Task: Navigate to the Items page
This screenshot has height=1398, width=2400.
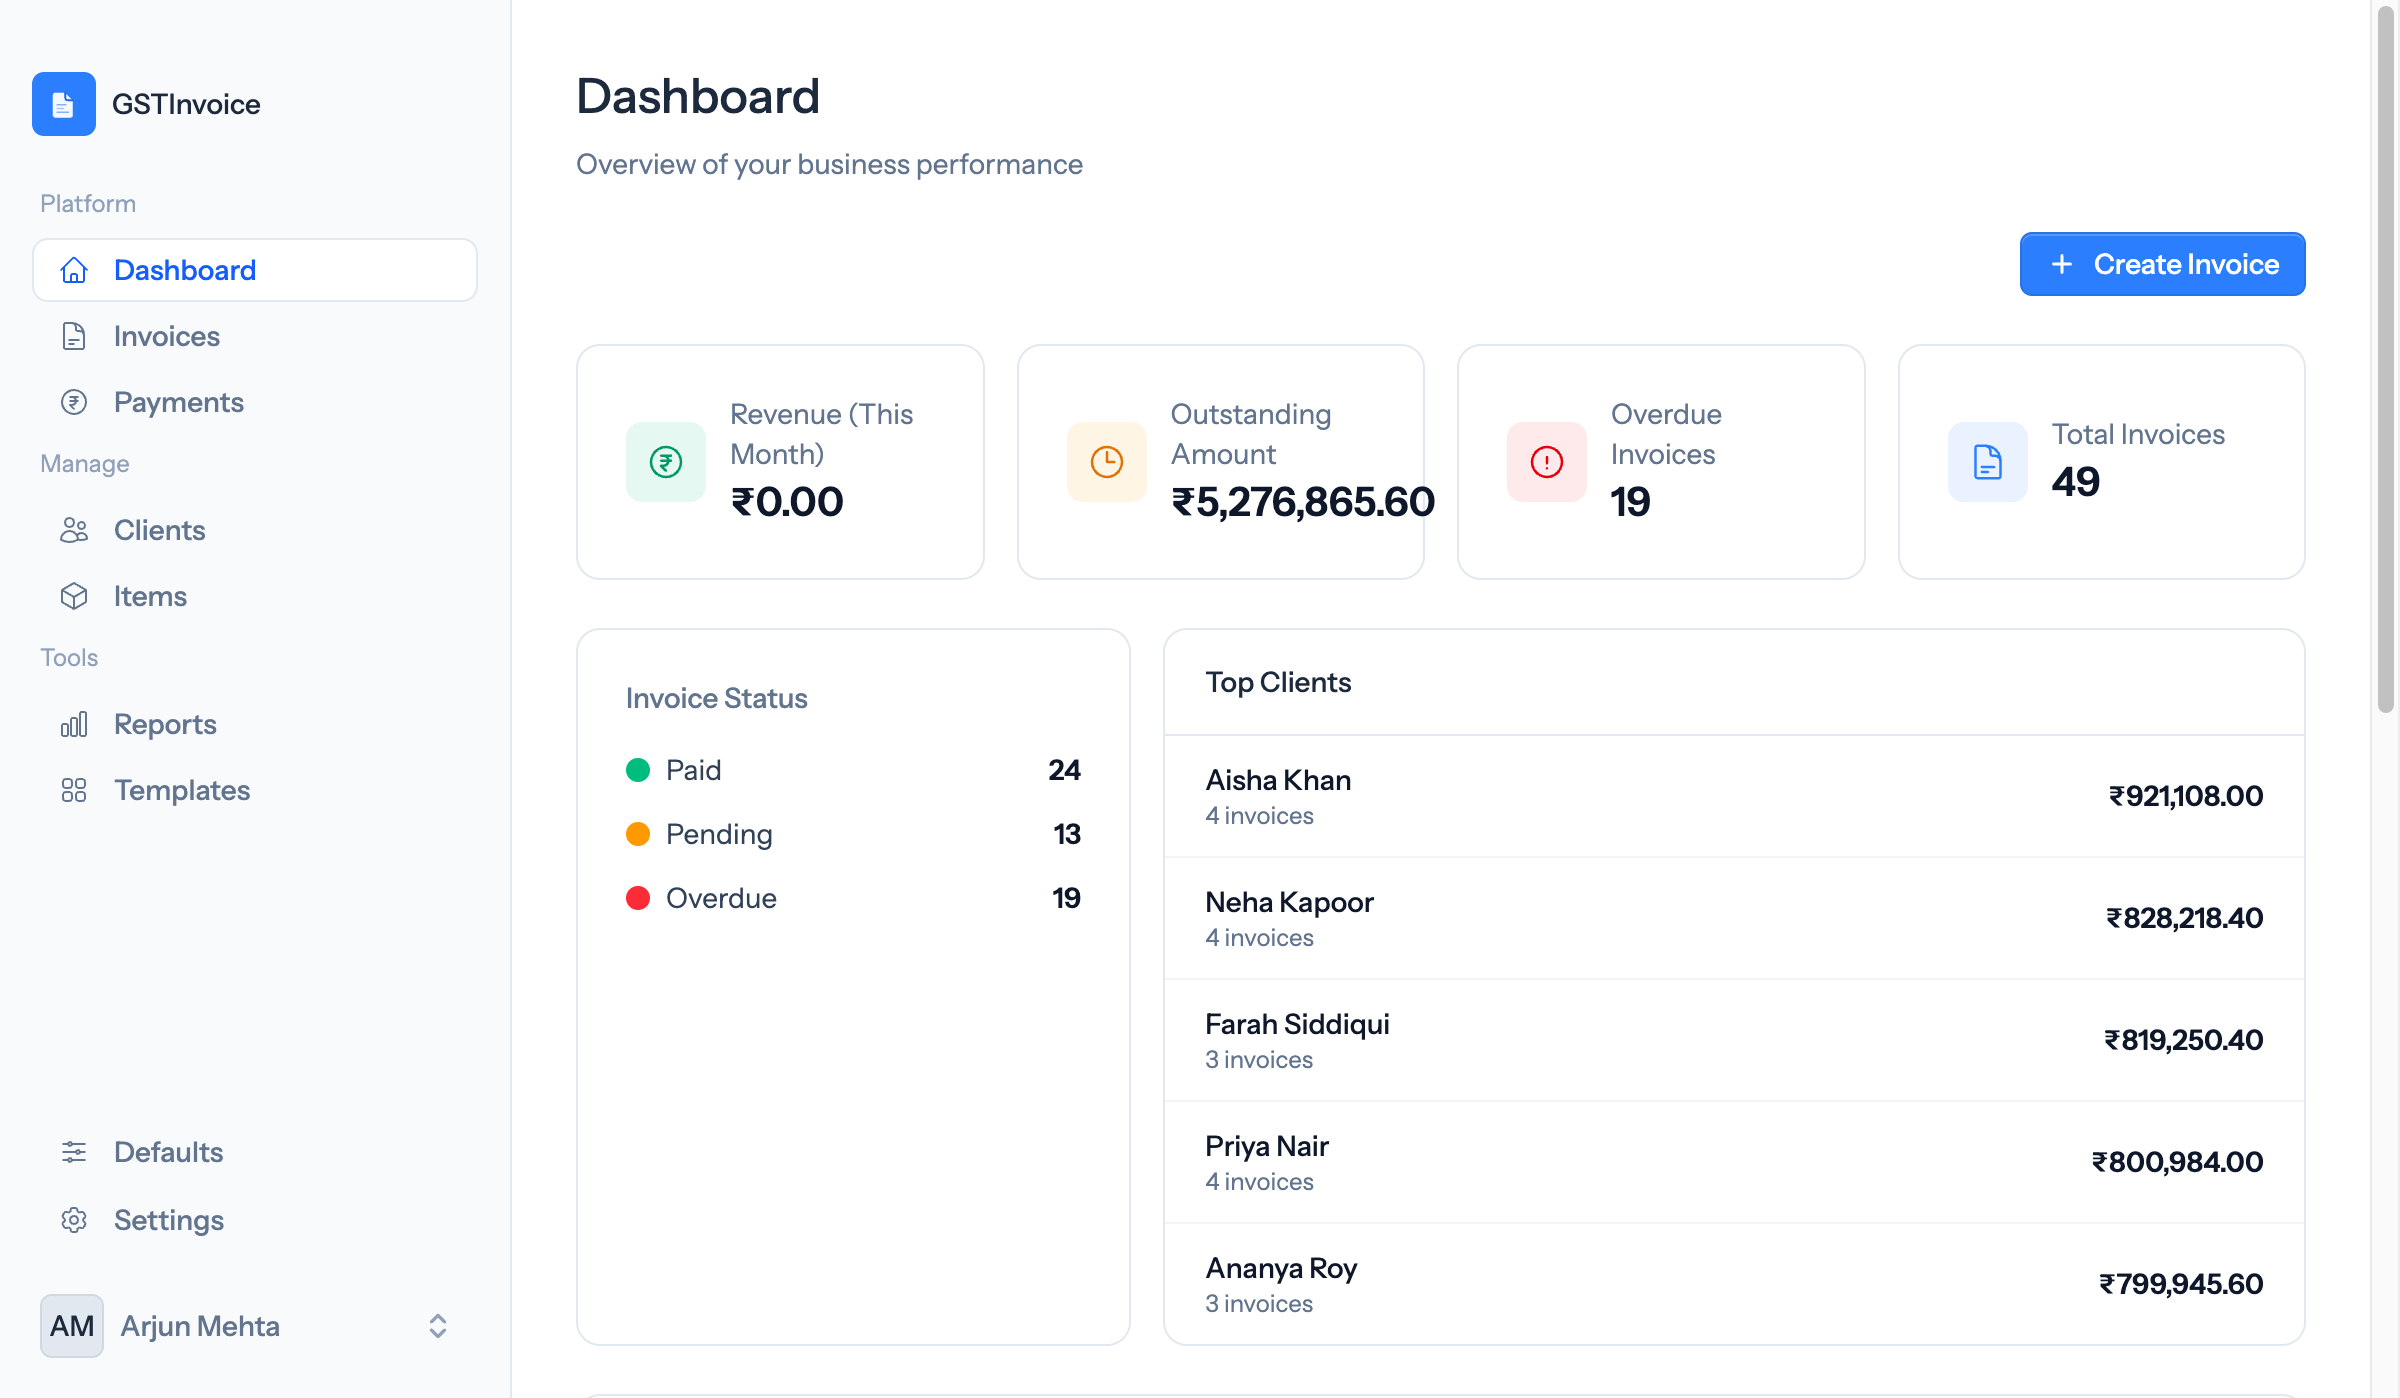Action: click(255, 596)
